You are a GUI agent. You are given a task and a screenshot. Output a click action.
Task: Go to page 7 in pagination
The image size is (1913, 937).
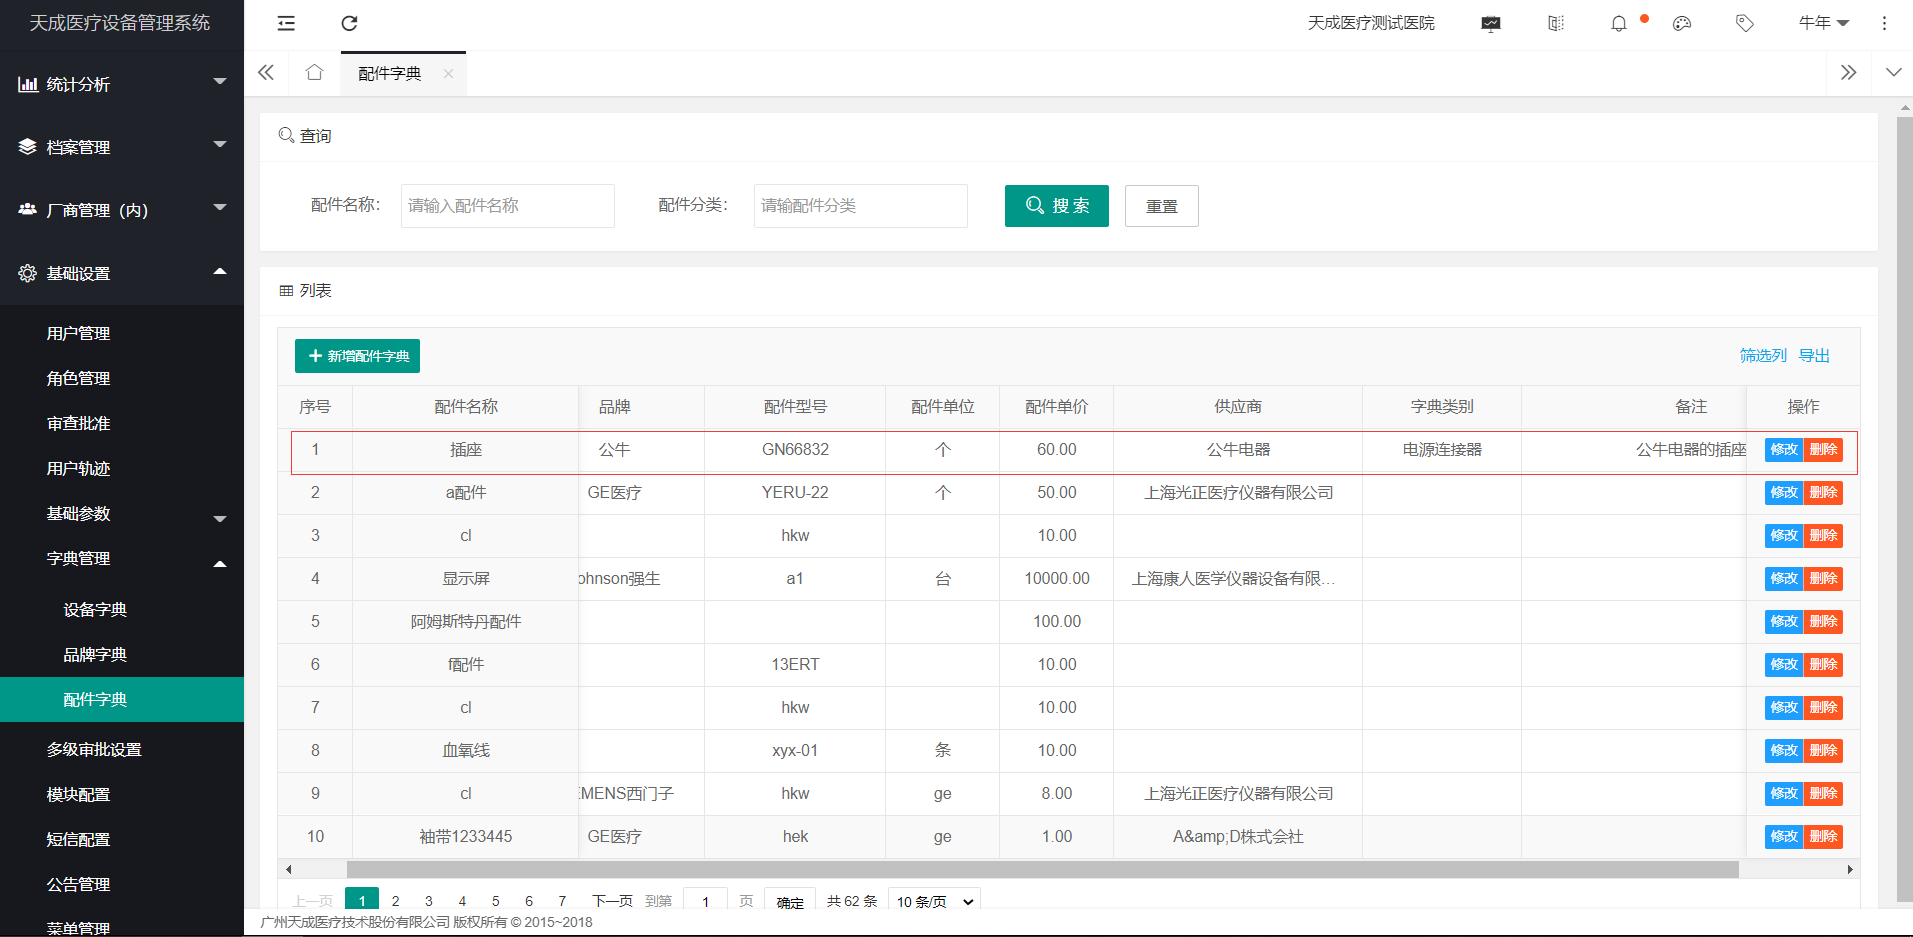[x=562, y=901]
